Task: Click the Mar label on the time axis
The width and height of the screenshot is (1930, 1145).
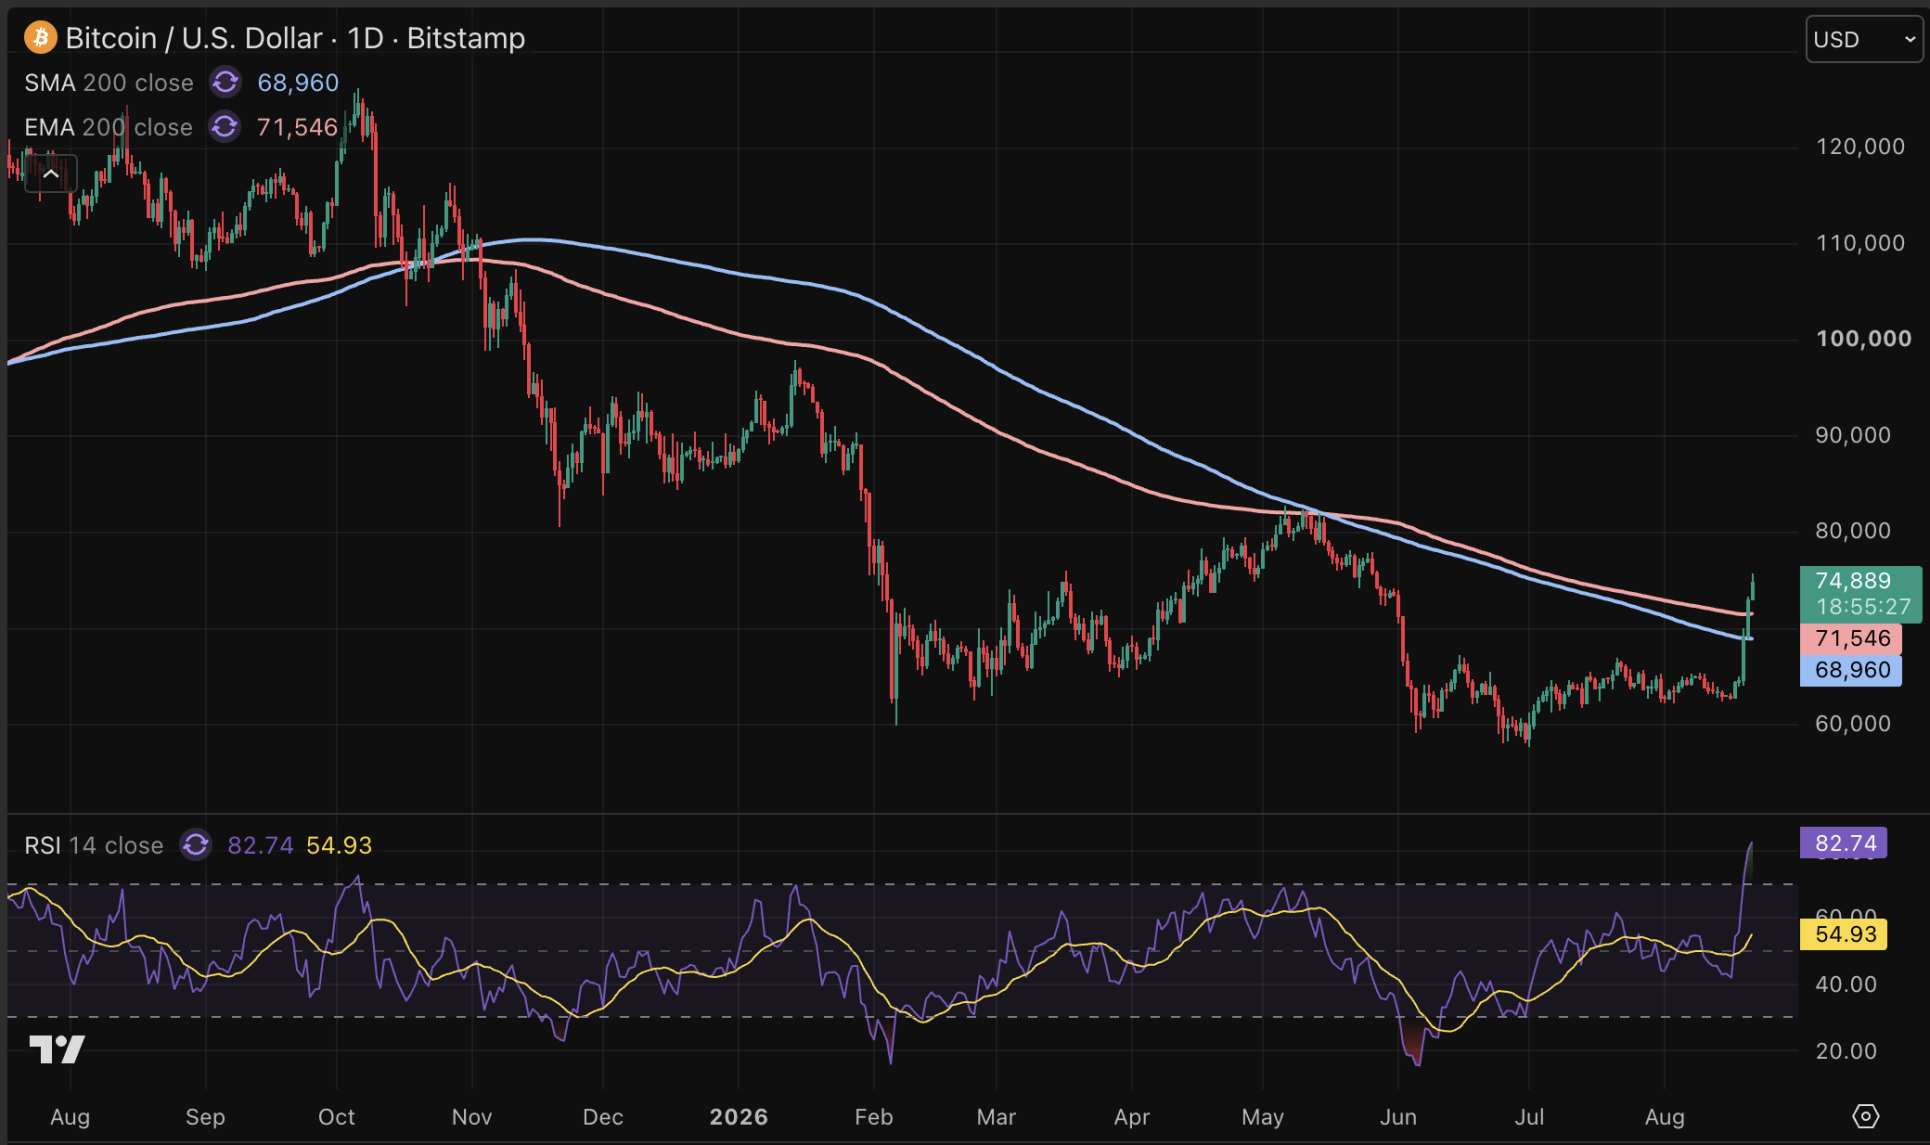Action: click(x=996, y=1117)
